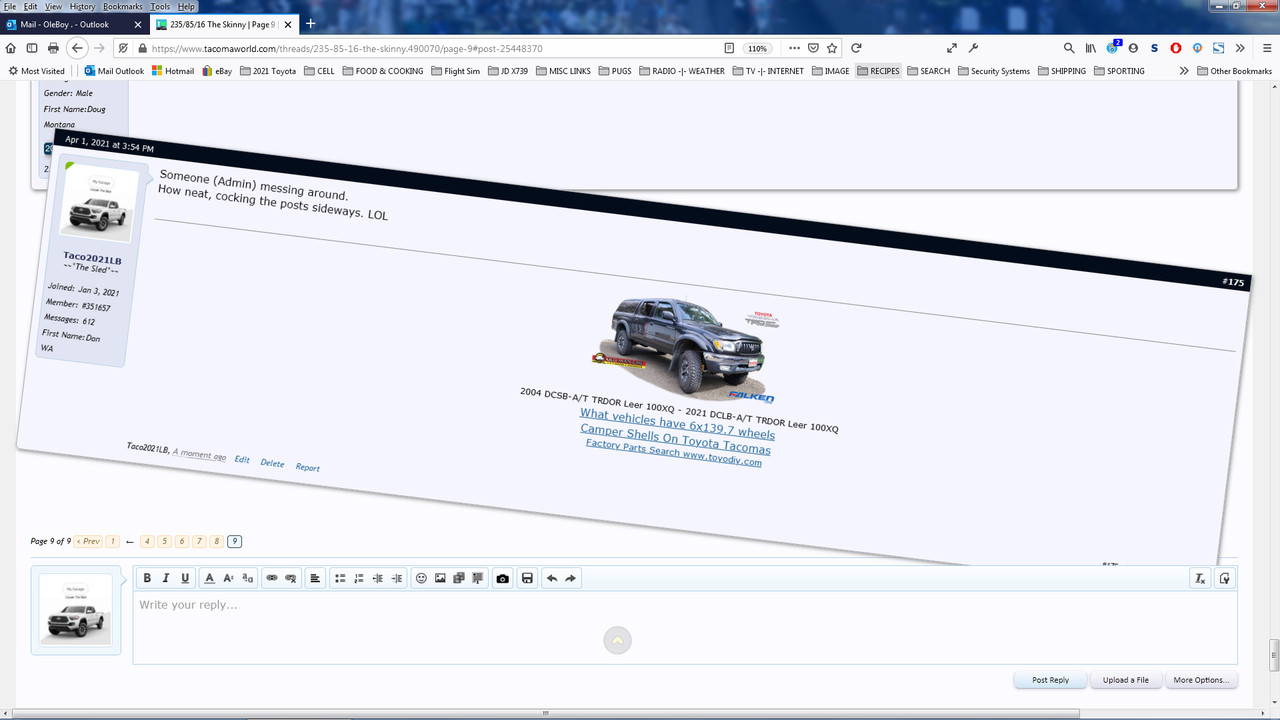Open the File menu in Firefox
Viewport: 1280px width, 720px height.
[x=10, y=6]
